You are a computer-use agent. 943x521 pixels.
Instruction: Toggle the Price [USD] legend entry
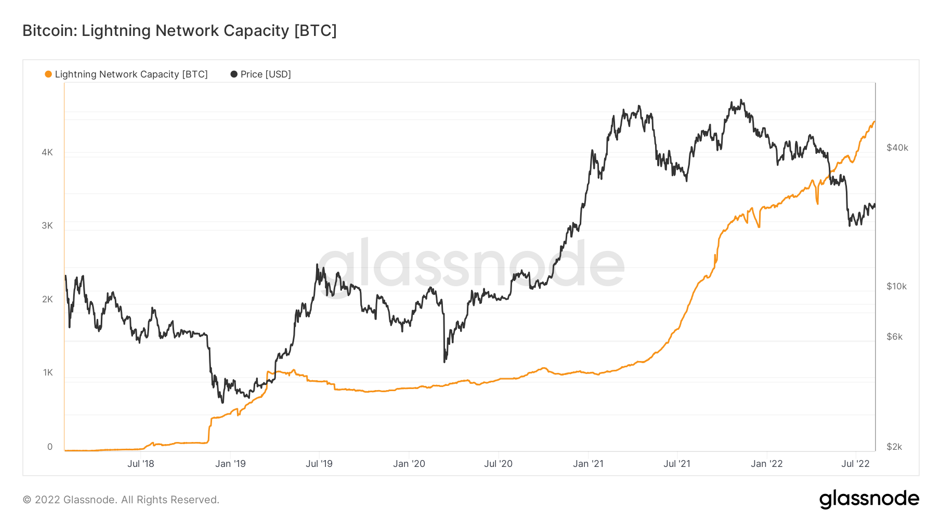[261, 74]
